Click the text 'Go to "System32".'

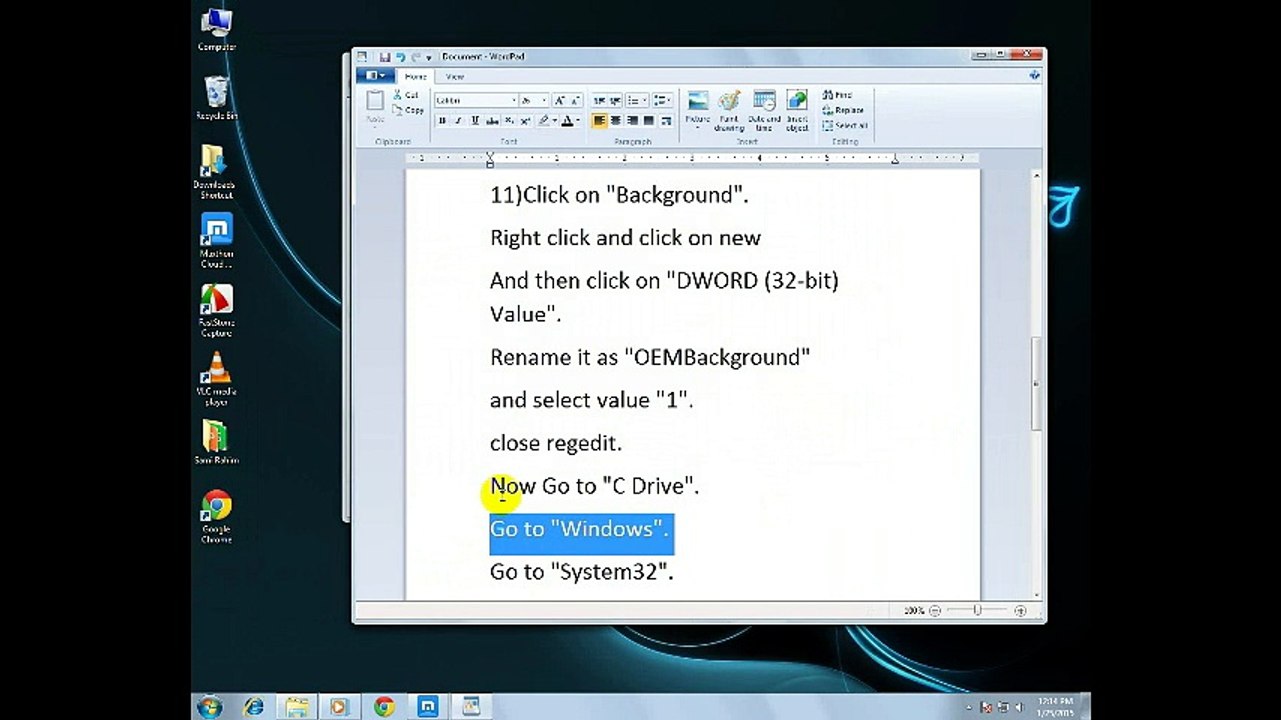point(582,572)
